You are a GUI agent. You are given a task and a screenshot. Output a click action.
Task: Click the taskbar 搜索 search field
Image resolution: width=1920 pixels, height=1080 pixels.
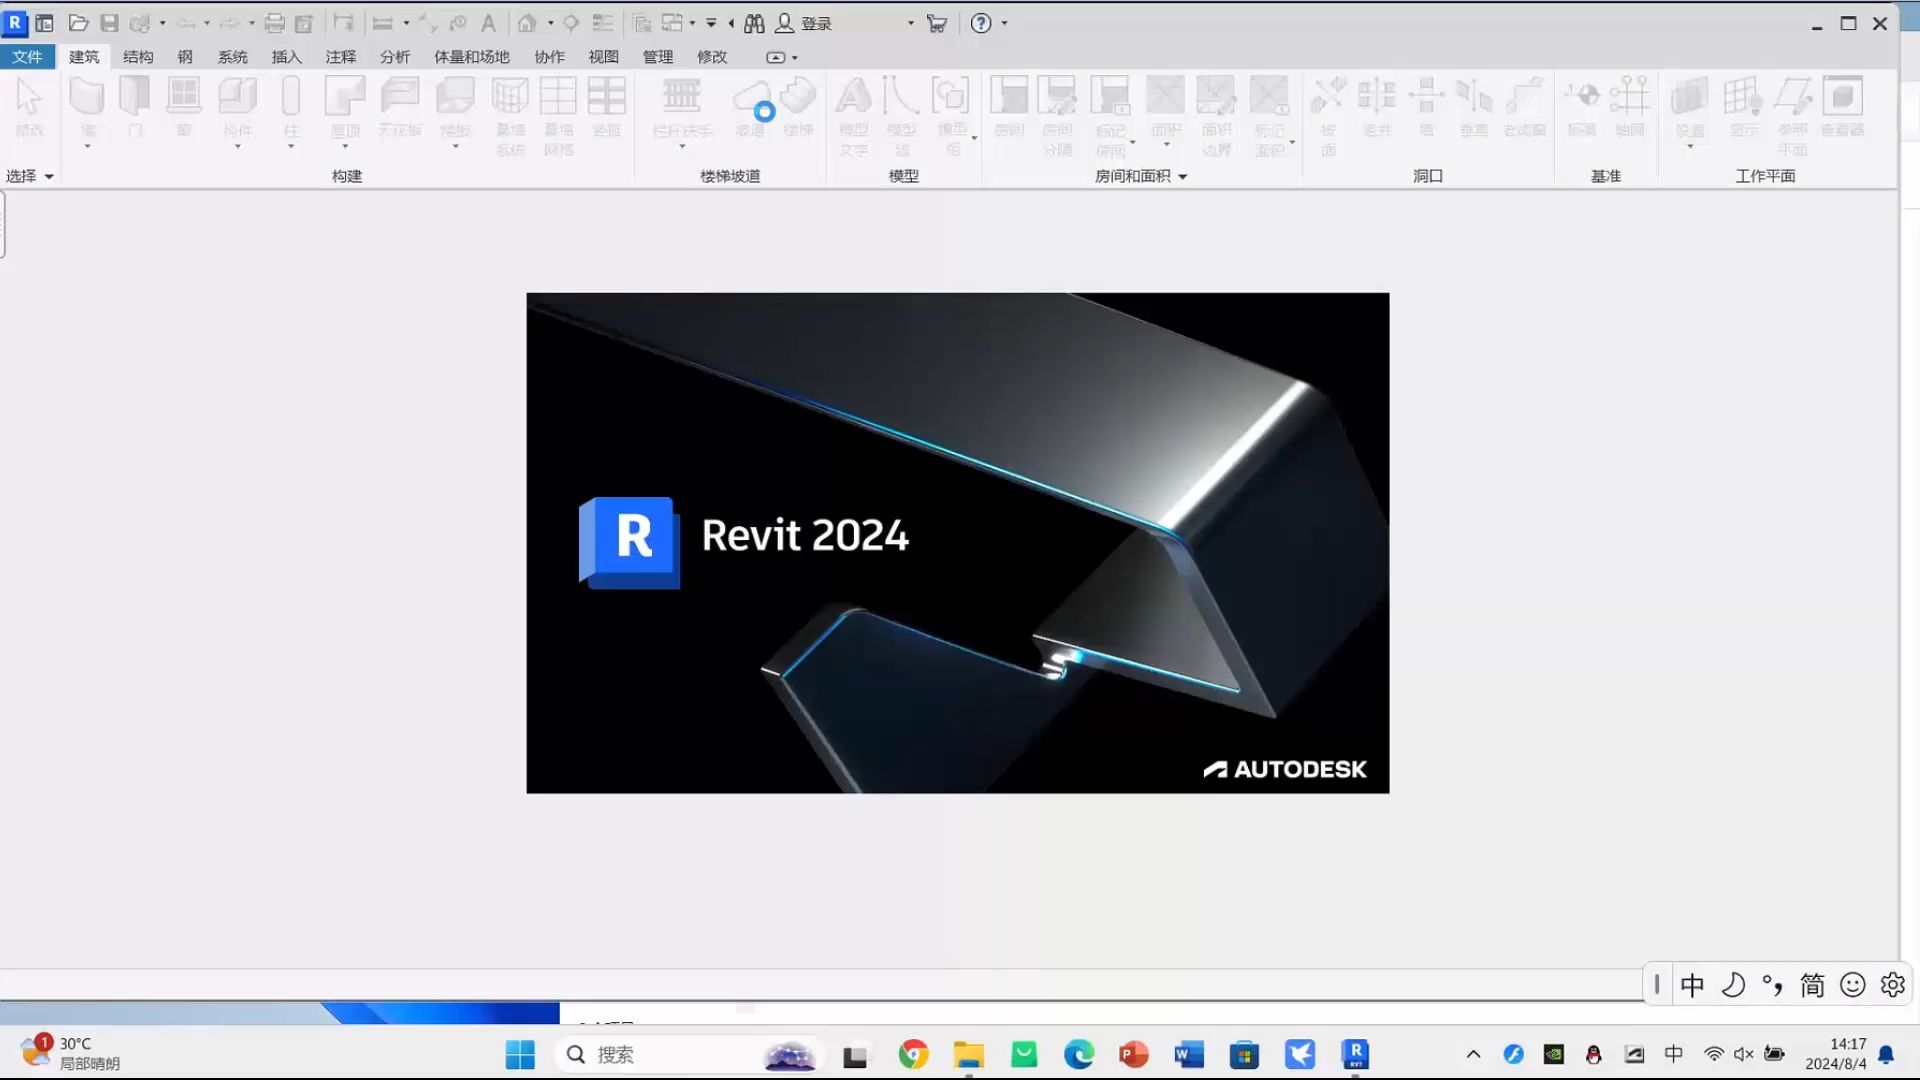[x=690, y=1054]
